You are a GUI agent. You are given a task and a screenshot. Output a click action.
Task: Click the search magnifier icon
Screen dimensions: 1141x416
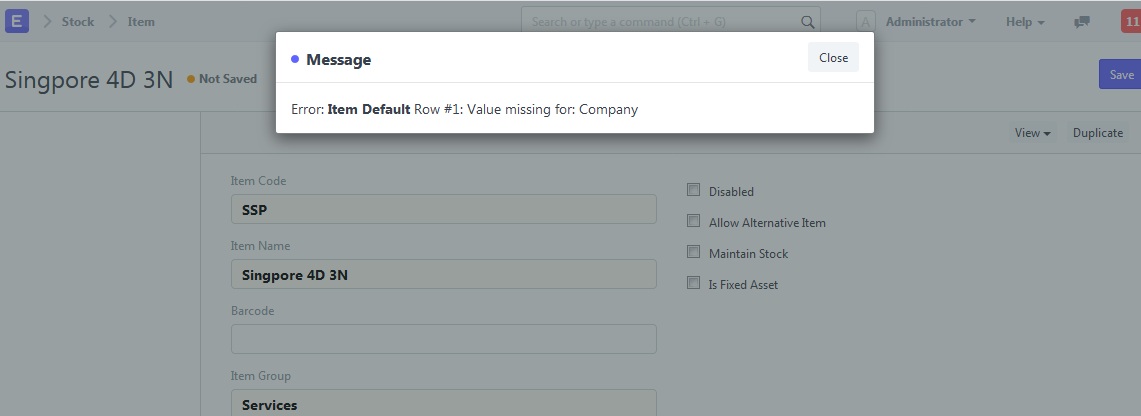point(808,22)
